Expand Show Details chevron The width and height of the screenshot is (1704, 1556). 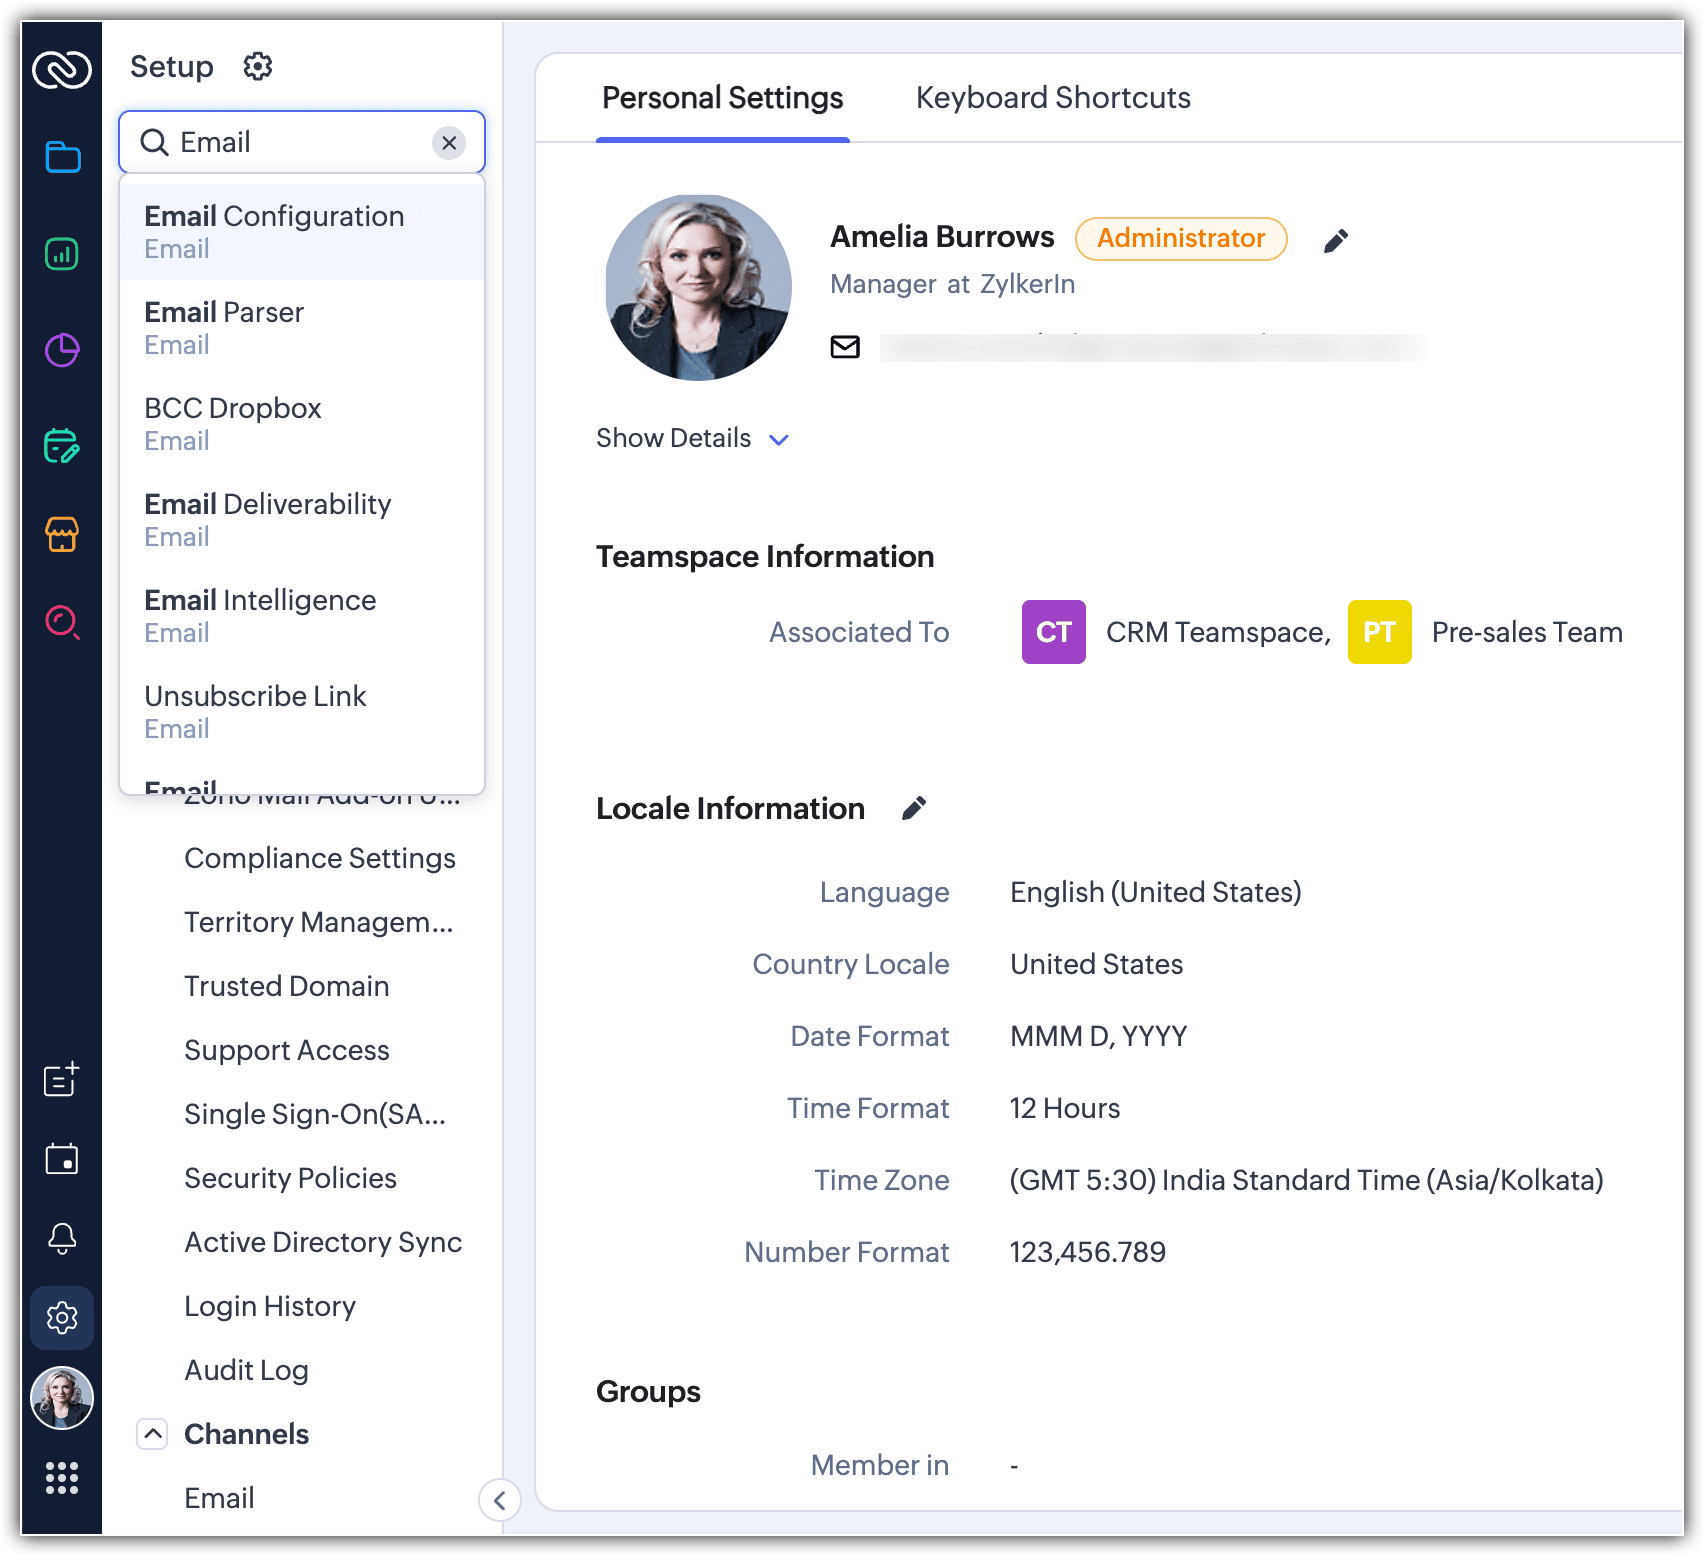(779, 440)
